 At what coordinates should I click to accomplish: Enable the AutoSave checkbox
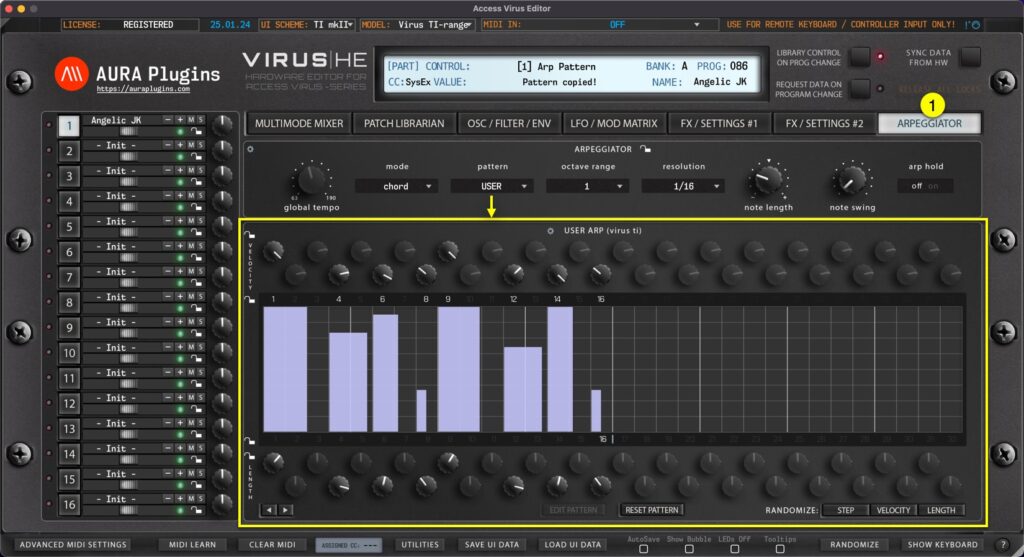coord(643,549)
